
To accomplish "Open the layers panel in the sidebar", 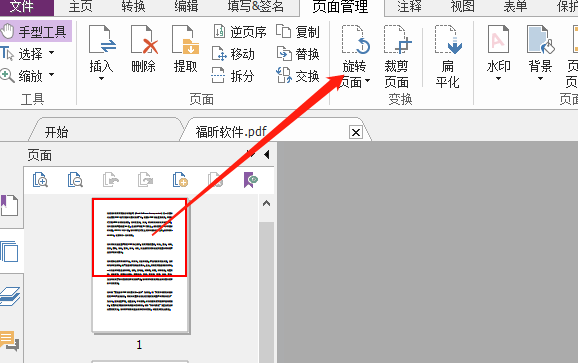I will (x=10, y=297).
